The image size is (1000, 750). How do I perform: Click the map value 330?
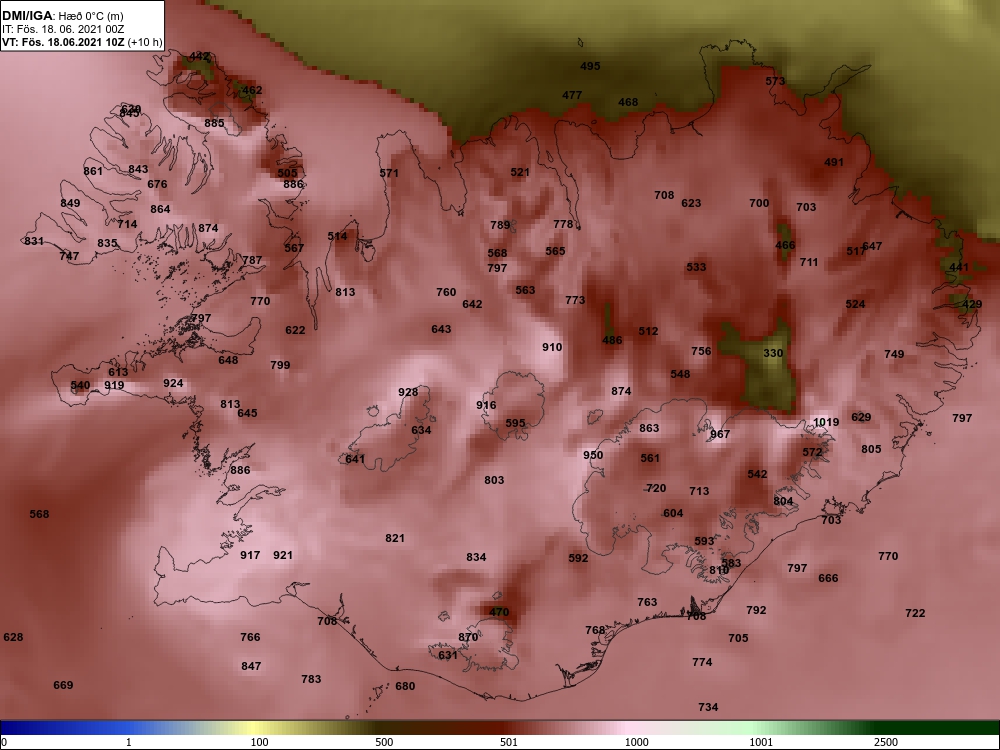[773, 353]
